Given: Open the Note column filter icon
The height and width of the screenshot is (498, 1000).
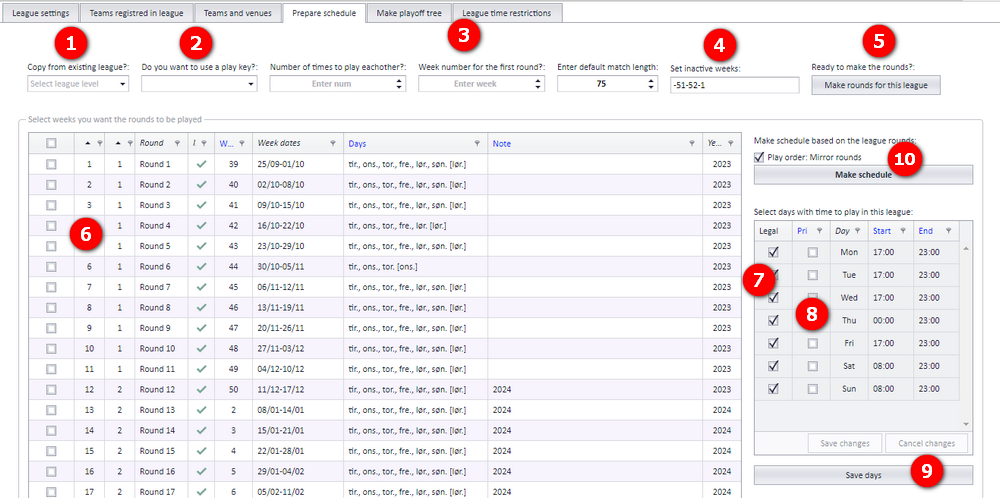Looking at the screenshot, I should click(x=692, y=143).
